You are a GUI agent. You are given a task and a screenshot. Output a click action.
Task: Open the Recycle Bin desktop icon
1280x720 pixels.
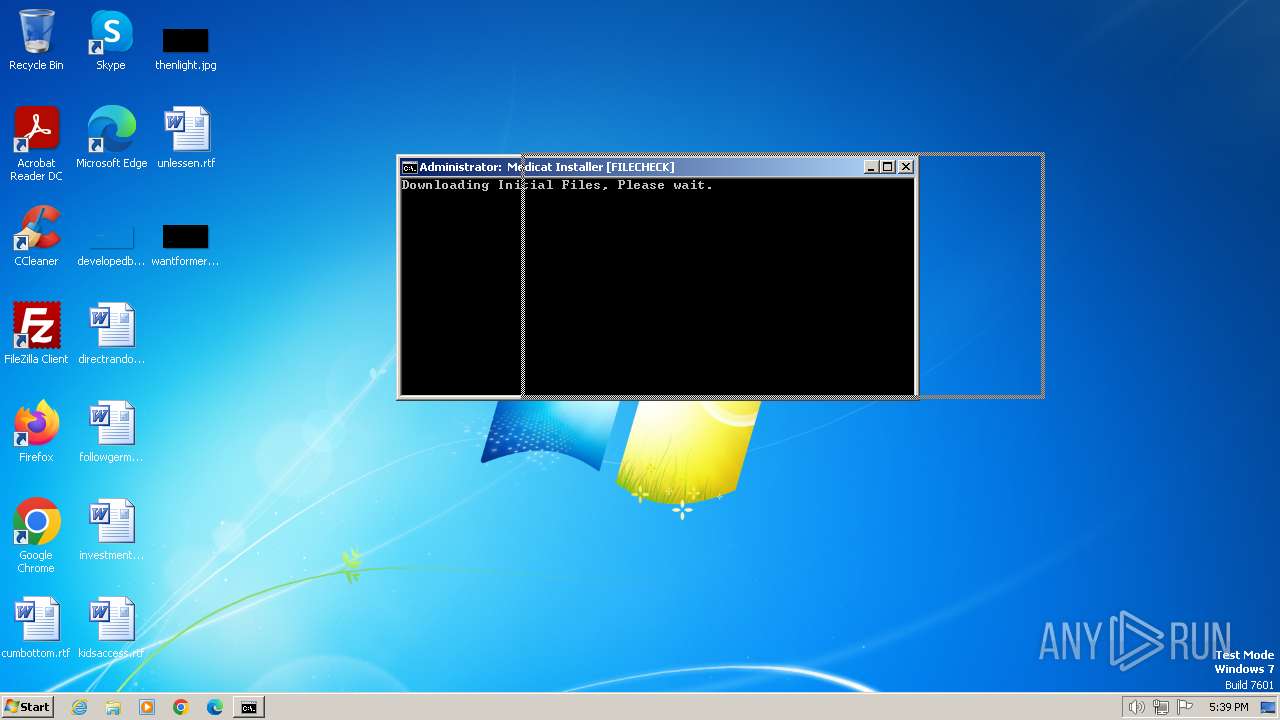click(36, 40)
